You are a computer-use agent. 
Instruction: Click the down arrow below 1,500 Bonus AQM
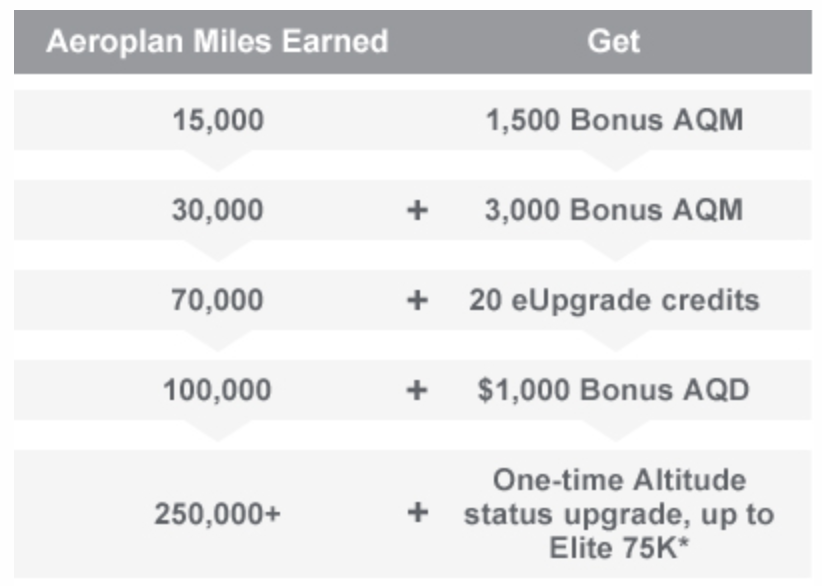(x=615, y=160)
